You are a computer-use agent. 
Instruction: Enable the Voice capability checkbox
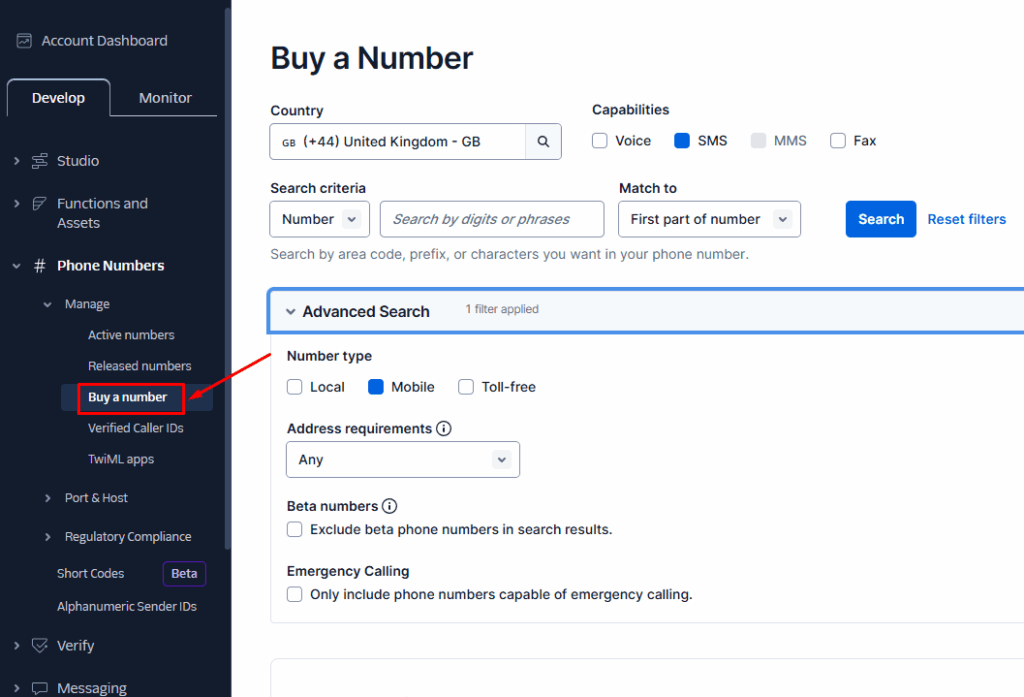600,141
